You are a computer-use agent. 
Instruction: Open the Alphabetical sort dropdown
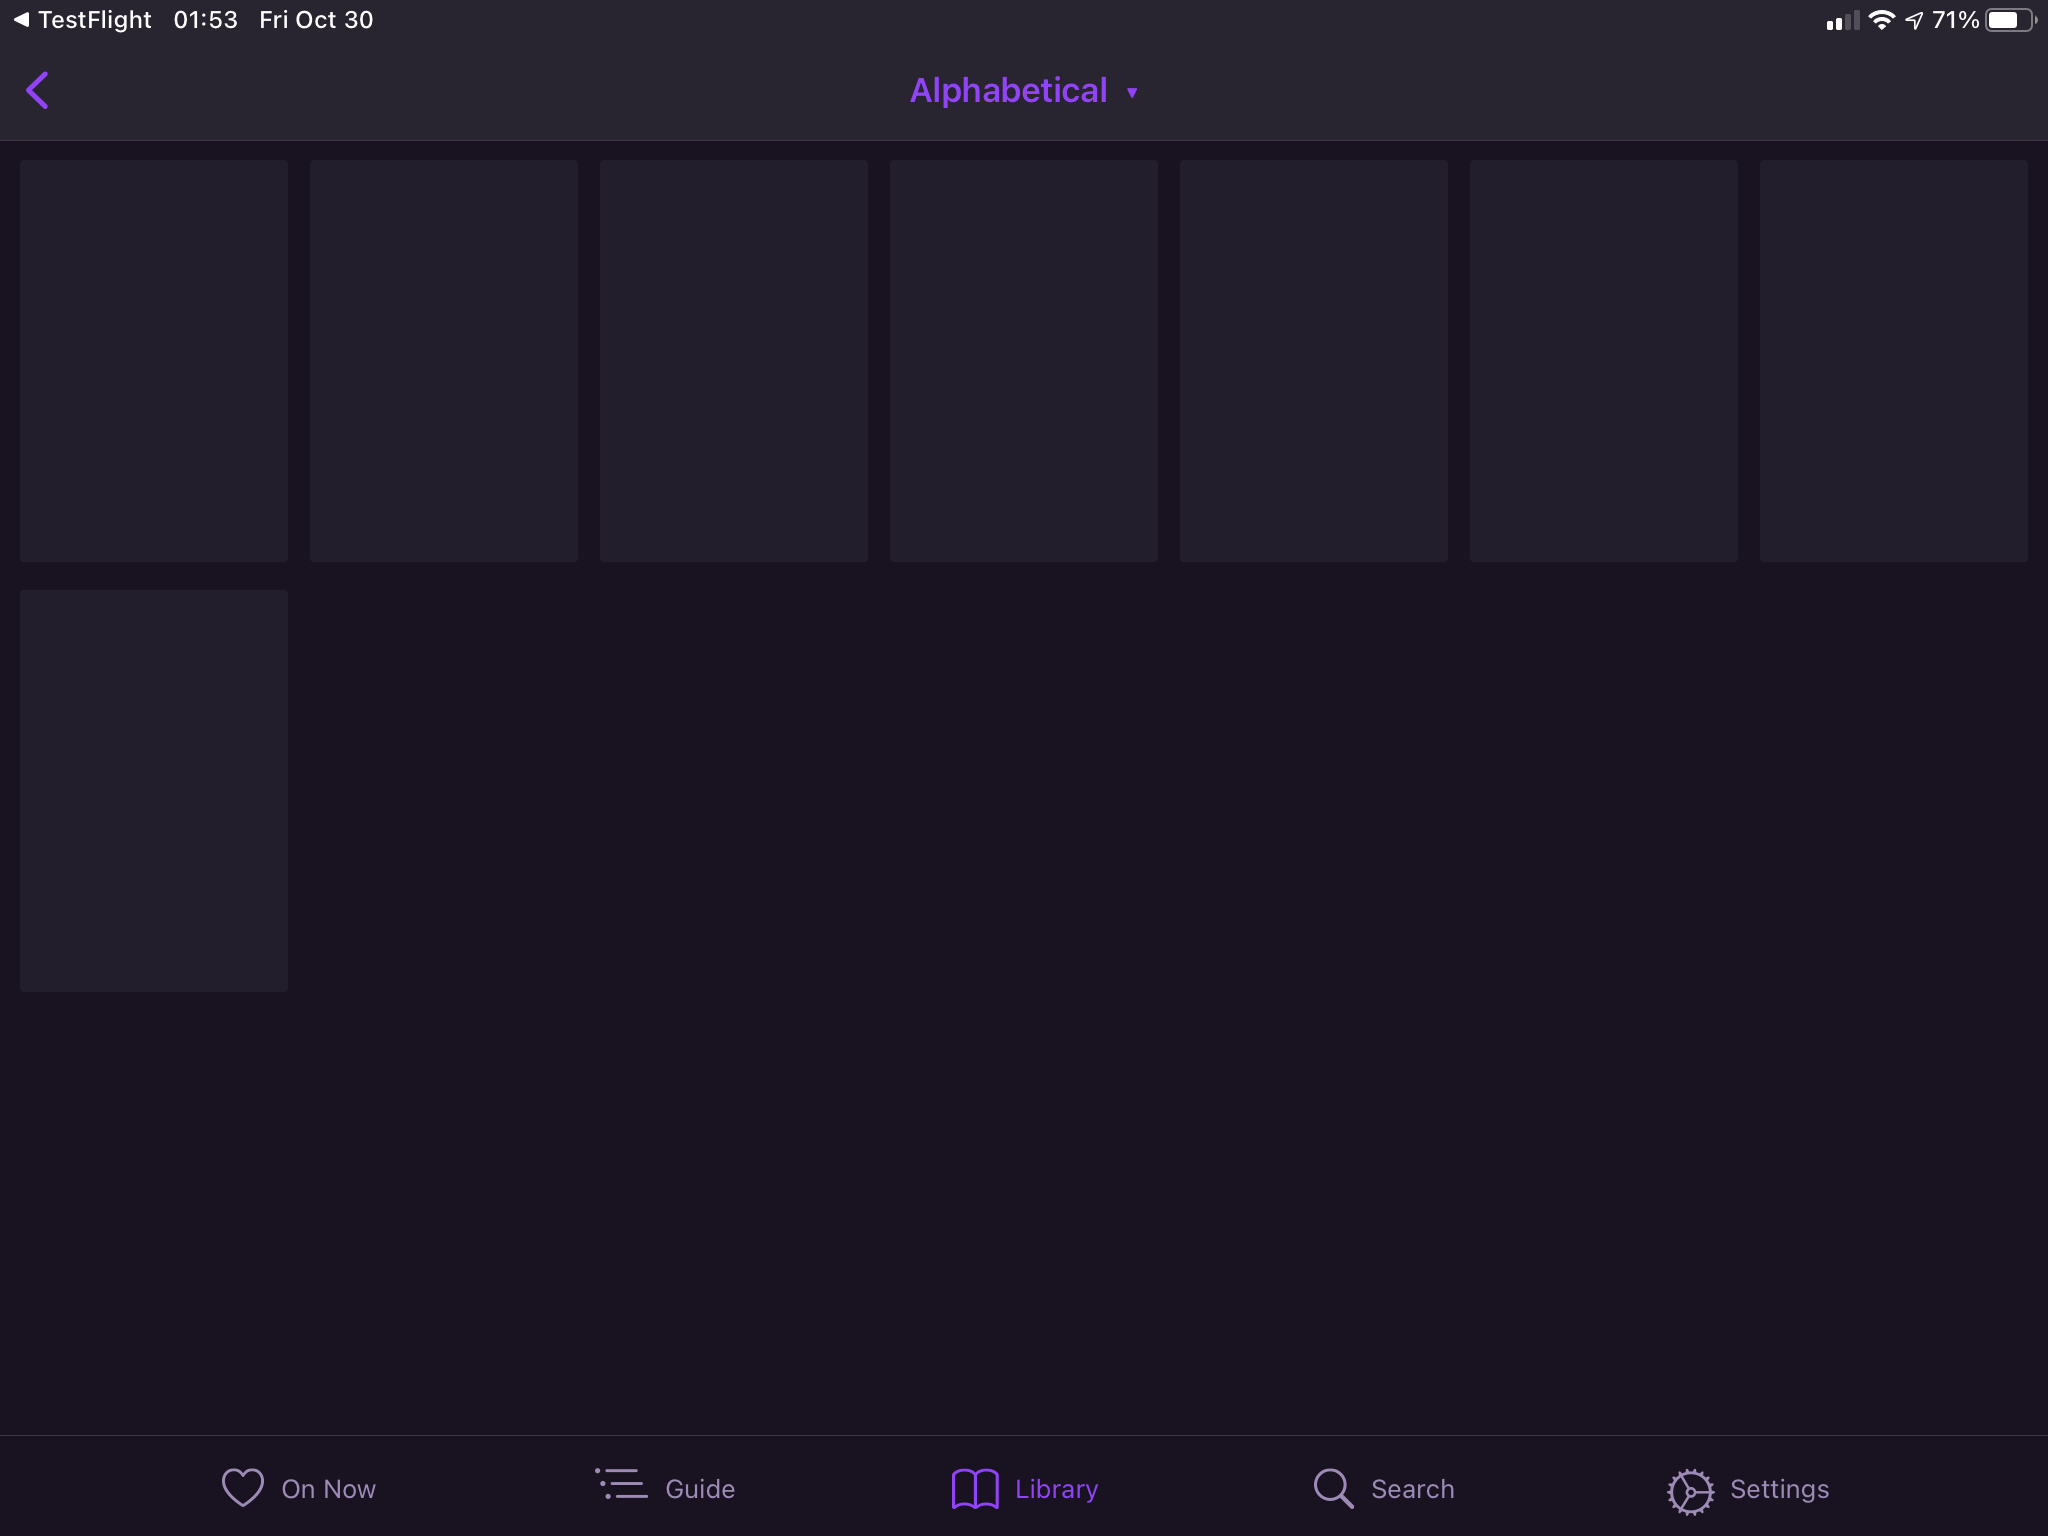click(x=1008, y=91)
